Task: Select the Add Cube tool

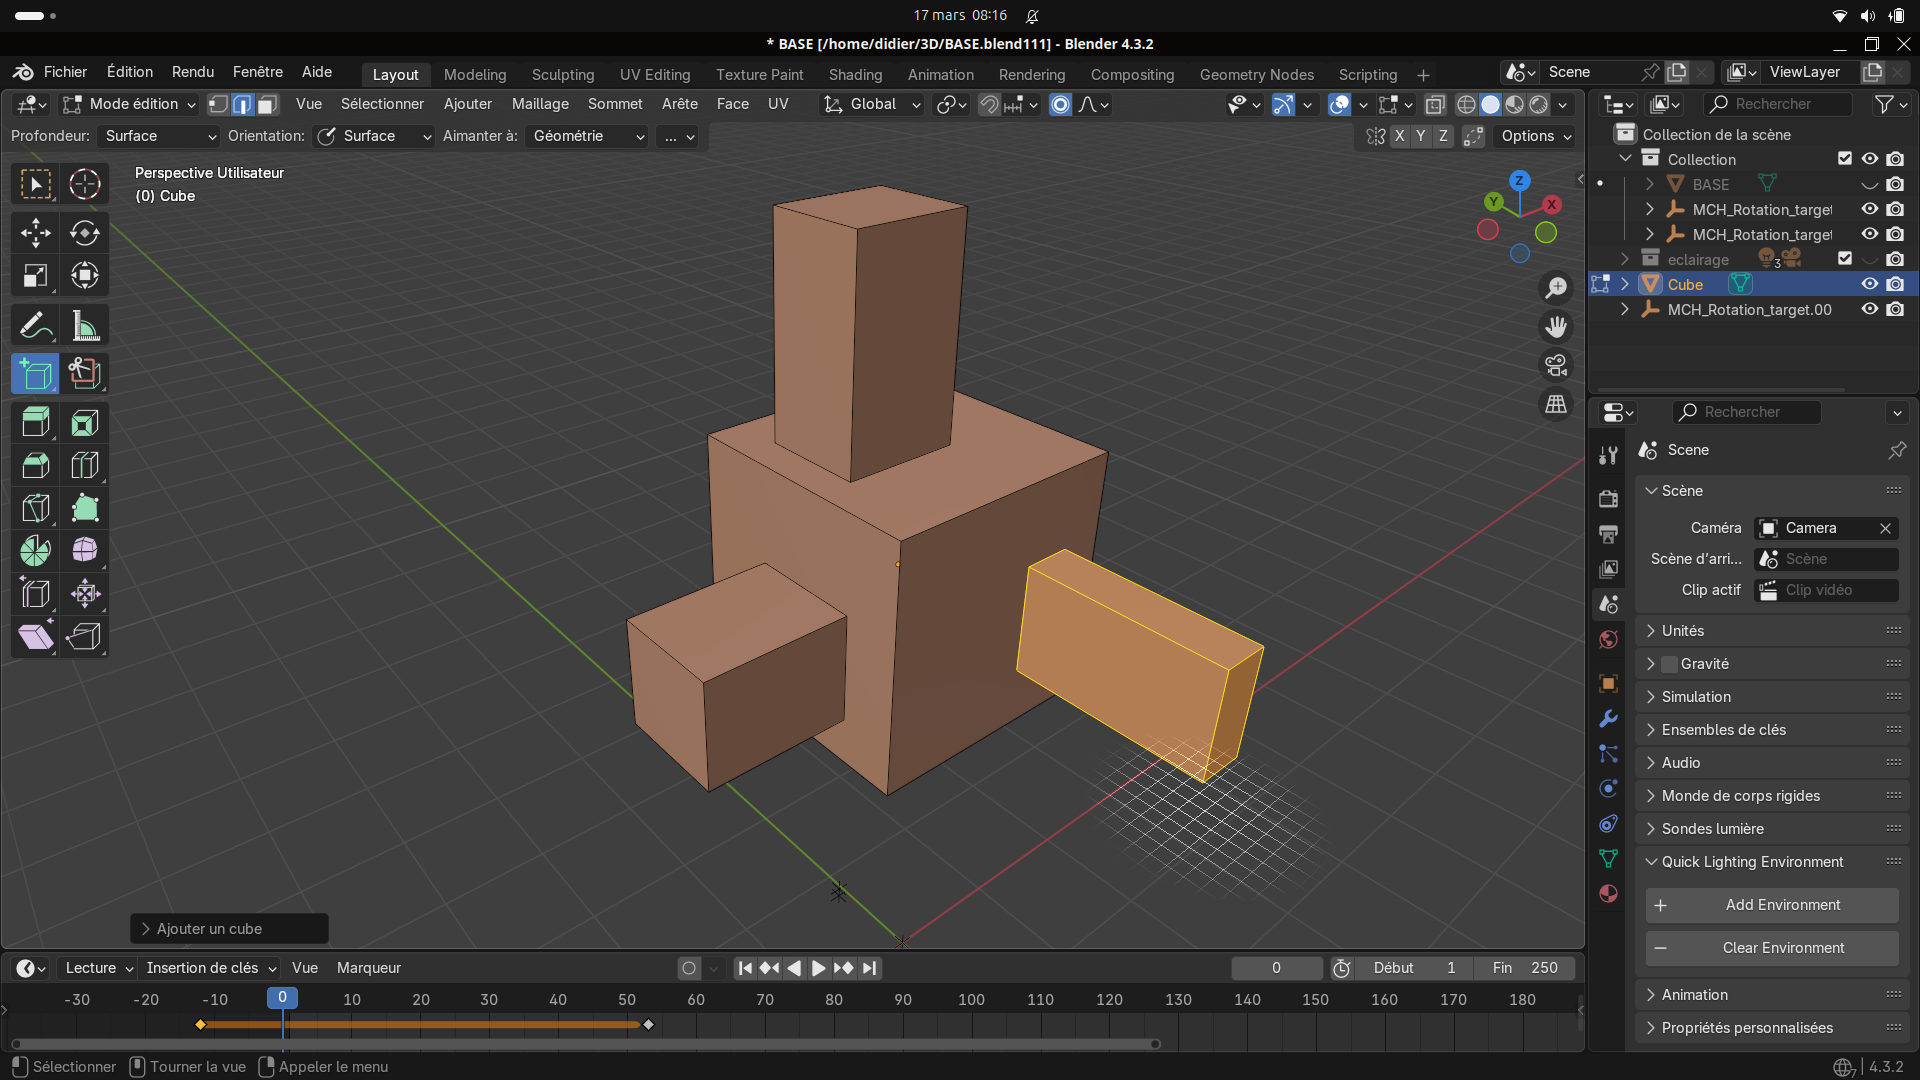Action: point(35,374)
